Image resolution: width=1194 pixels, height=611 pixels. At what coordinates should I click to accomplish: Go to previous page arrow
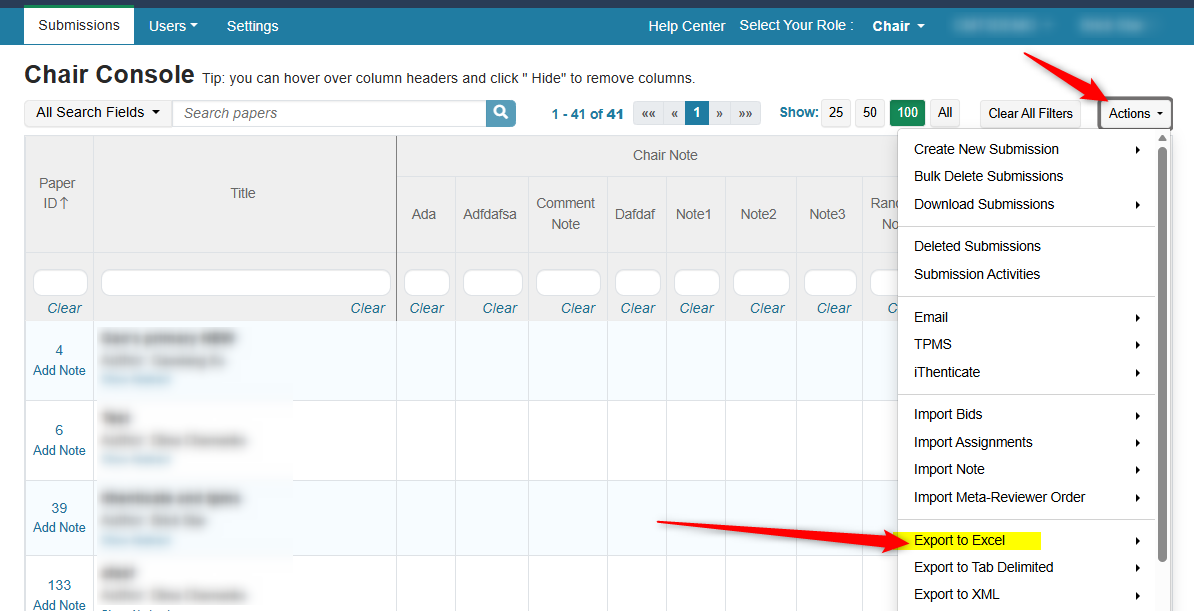[674, 113]
